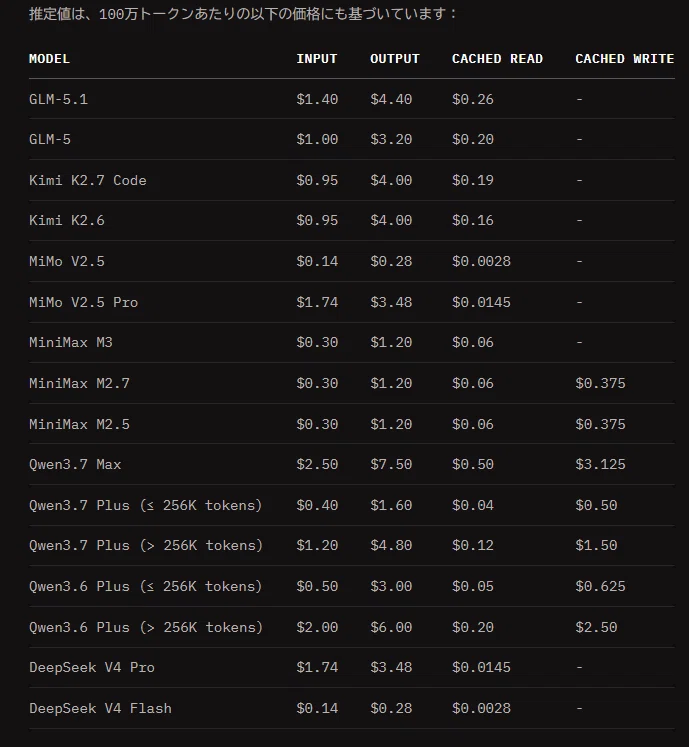The height and width of the screenshot is (747, 689).
Task: Click Qwen3.7 Plus (≤ 256K tokens) label
Action: pyautogui.click(x=146, y=505)
